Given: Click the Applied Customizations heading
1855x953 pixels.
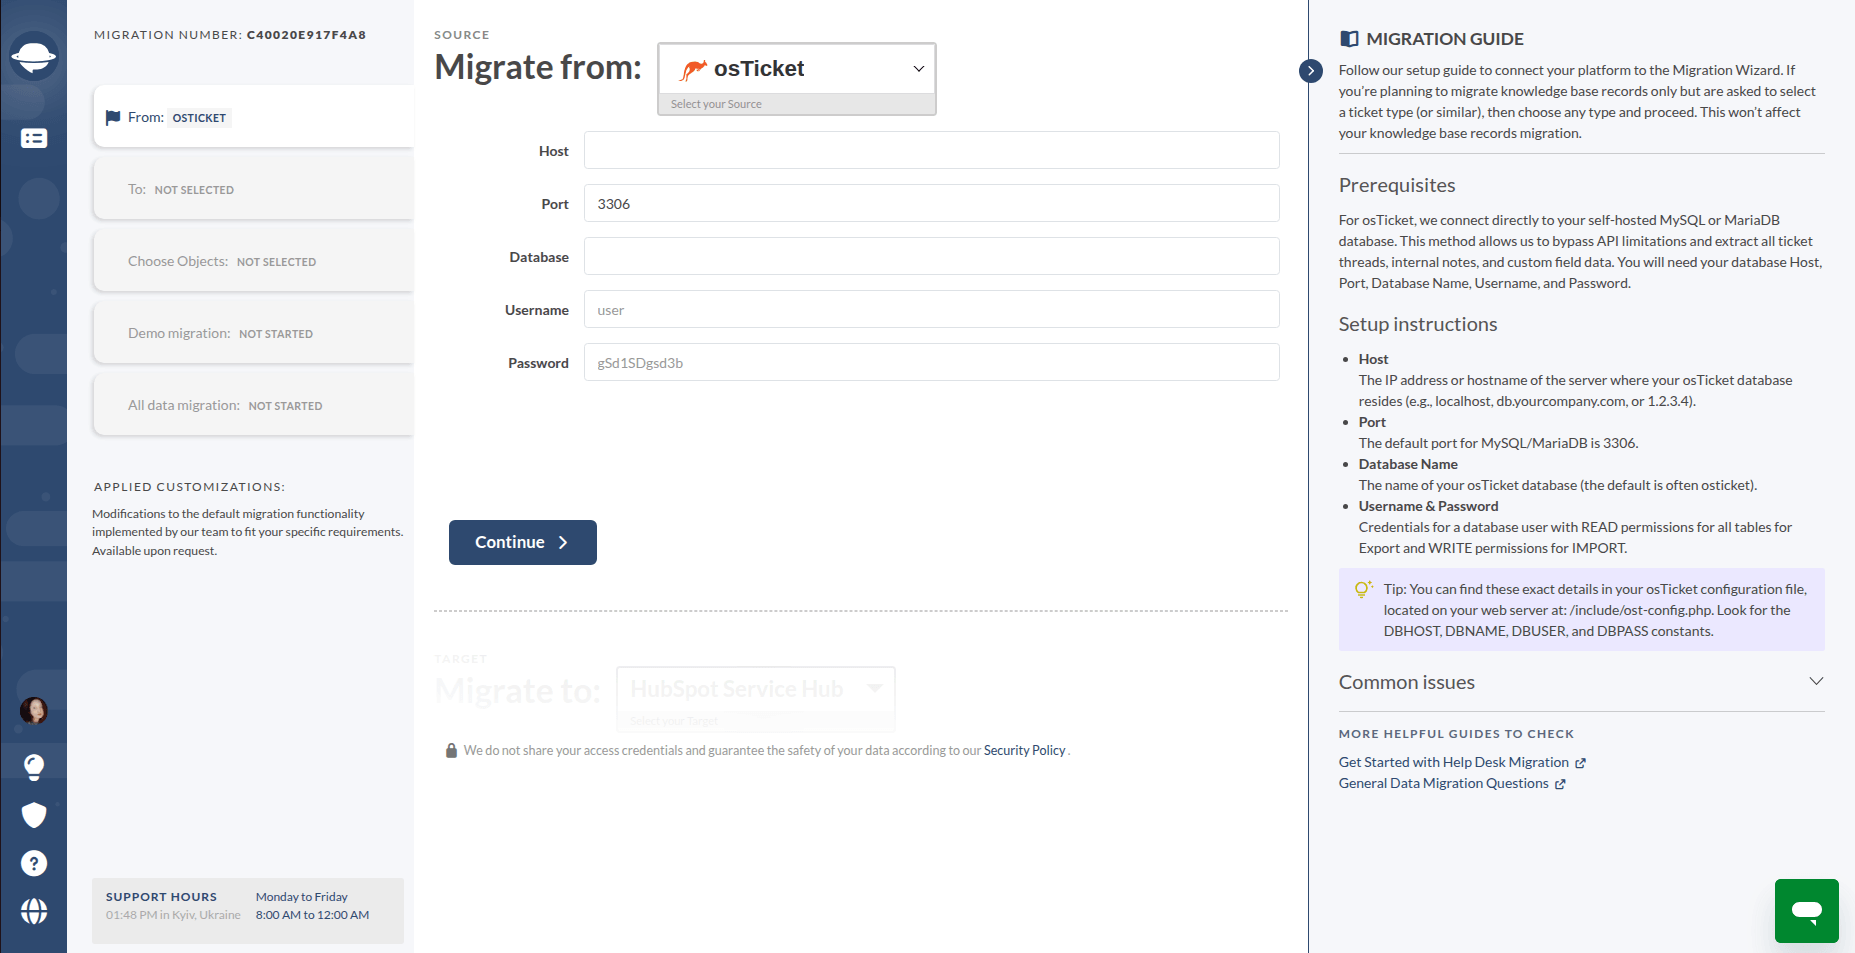Looking at the screenshot, I should tap(189, 487).
